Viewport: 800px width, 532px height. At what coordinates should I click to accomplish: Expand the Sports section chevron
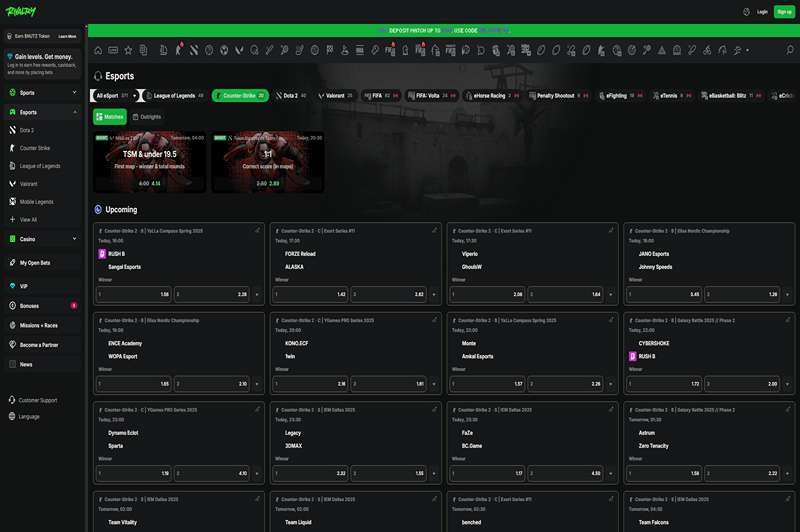tap(74, 92)
